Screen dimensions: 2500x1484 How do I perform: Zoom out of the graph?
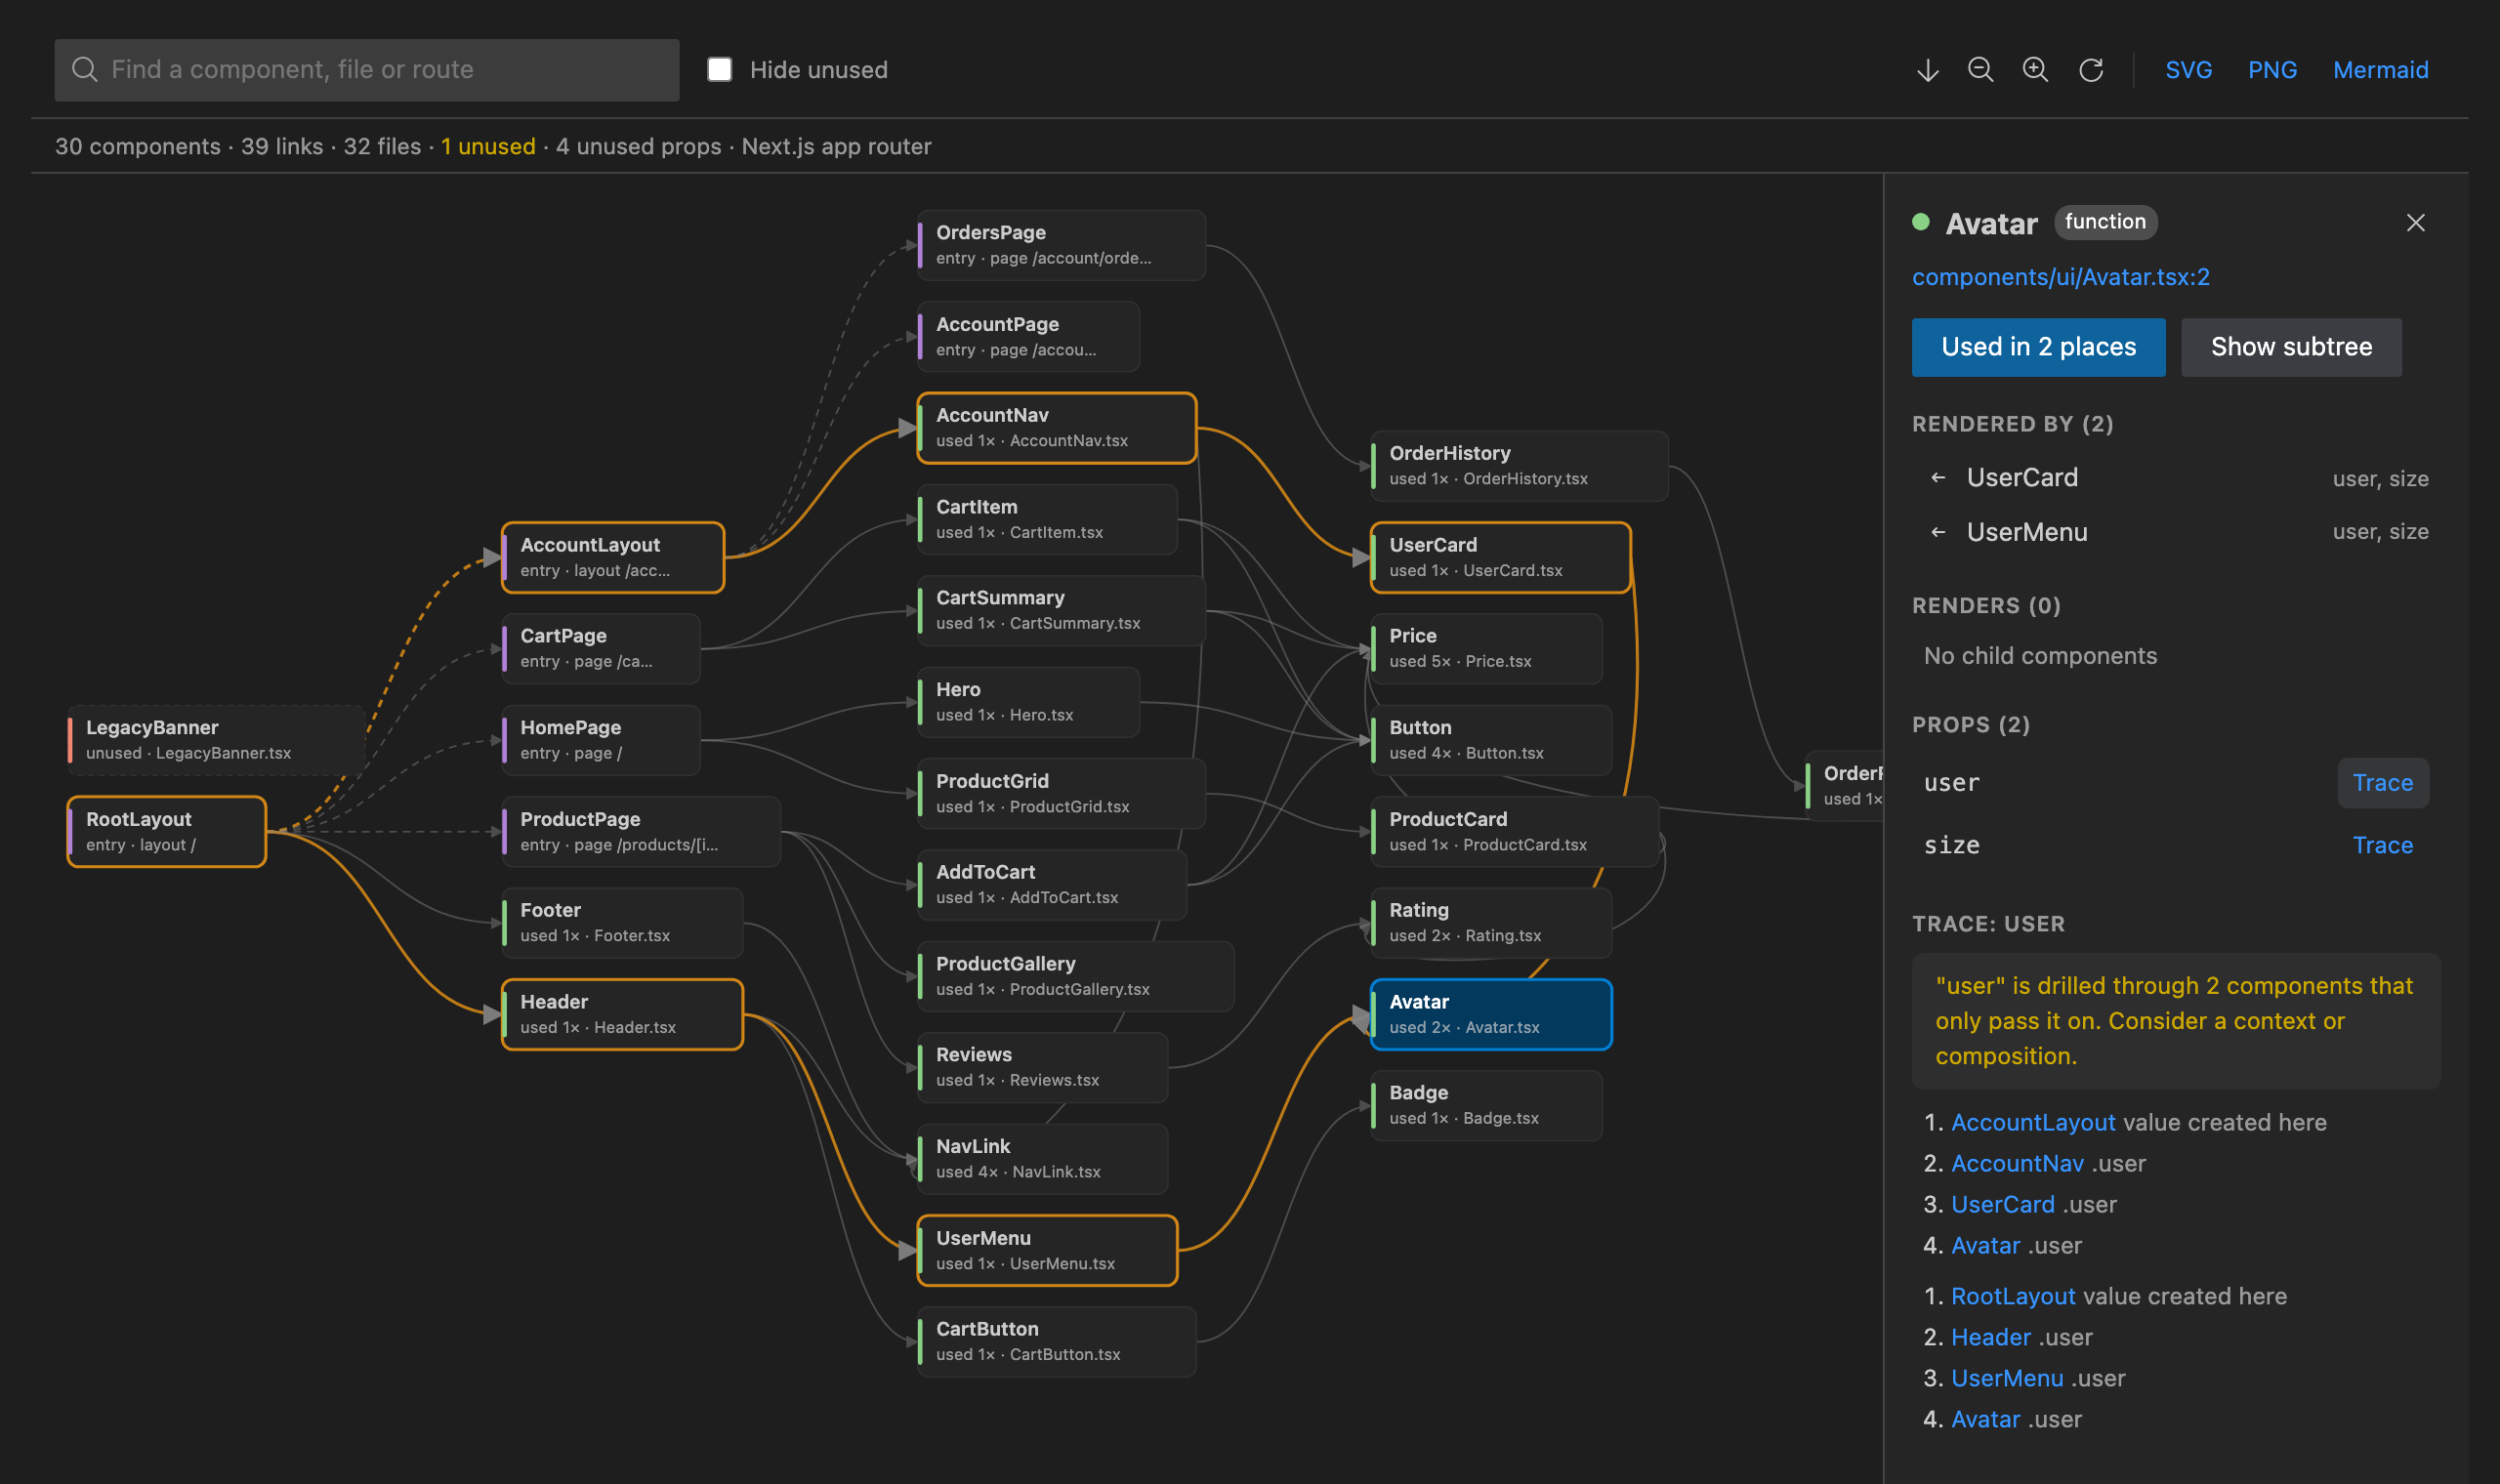tap(1980, 70)
